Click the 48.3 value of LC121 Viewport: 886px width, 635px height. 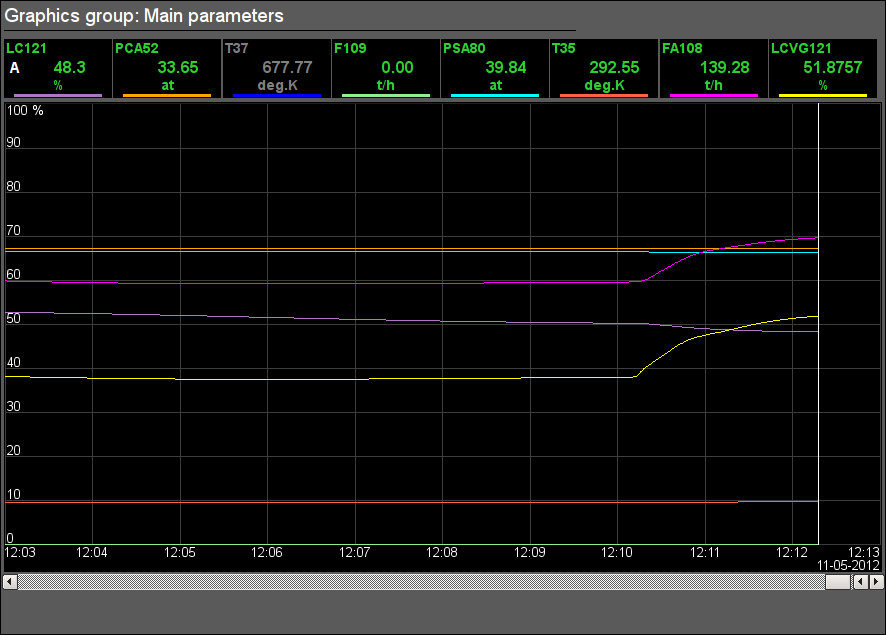point(70,67)
